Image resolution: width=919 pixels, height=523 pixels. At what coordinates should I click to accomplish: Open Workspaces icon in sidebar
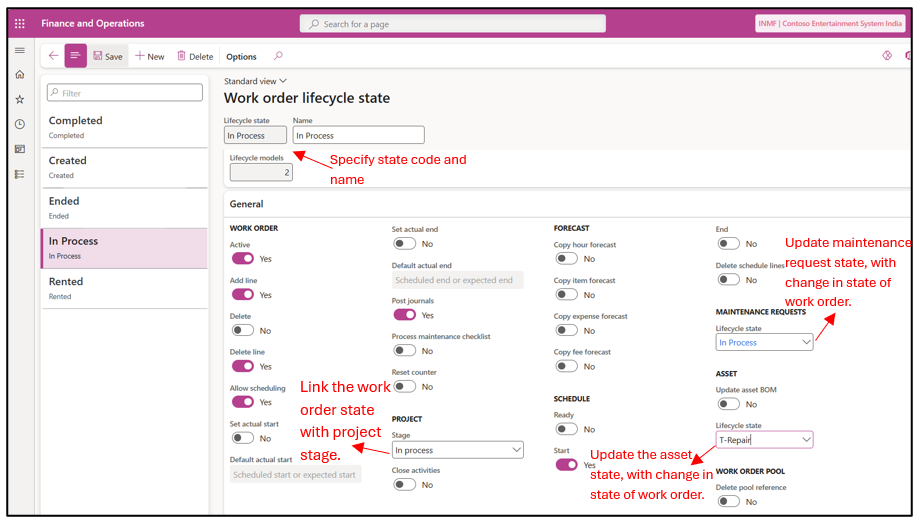tap(19, 149)
